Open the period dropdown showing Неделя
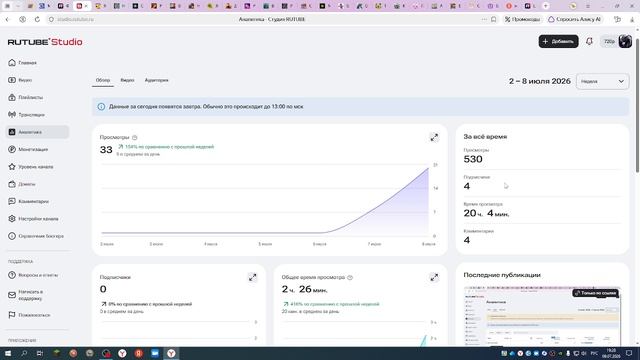This screenshot has height=360, width=640. (602, 81)
